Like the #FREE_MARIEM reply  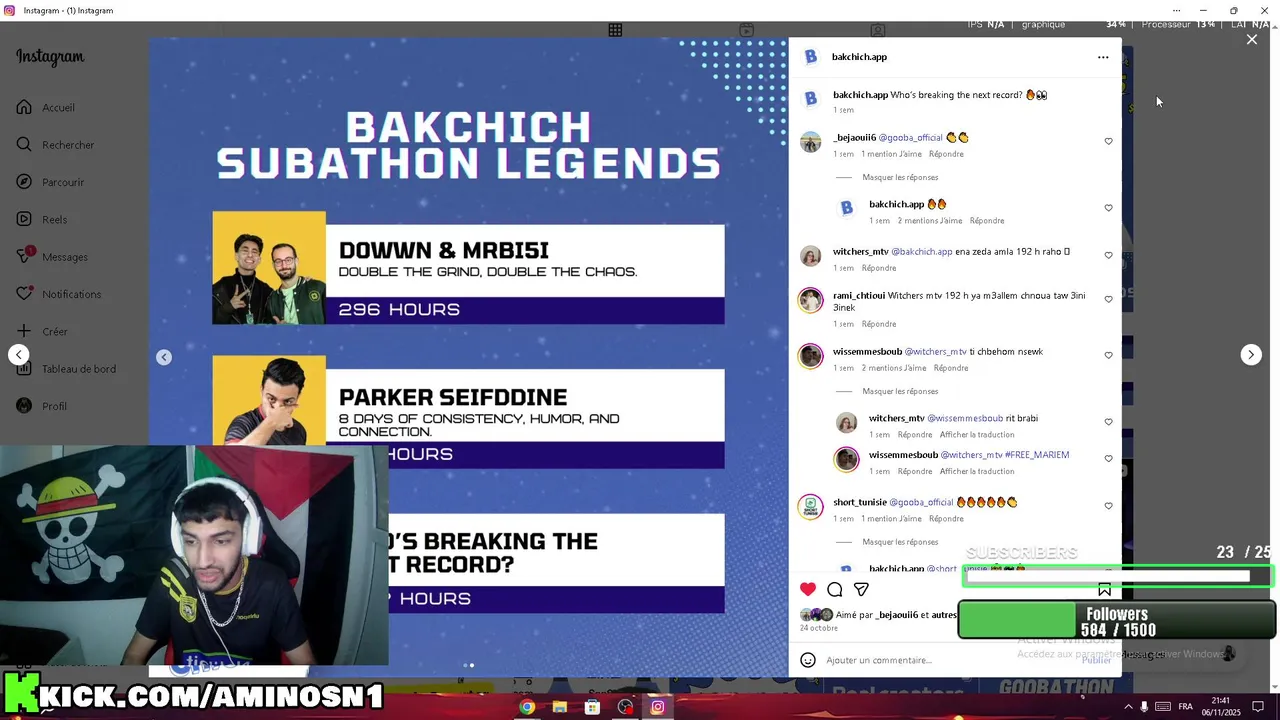click(1108, 458)
